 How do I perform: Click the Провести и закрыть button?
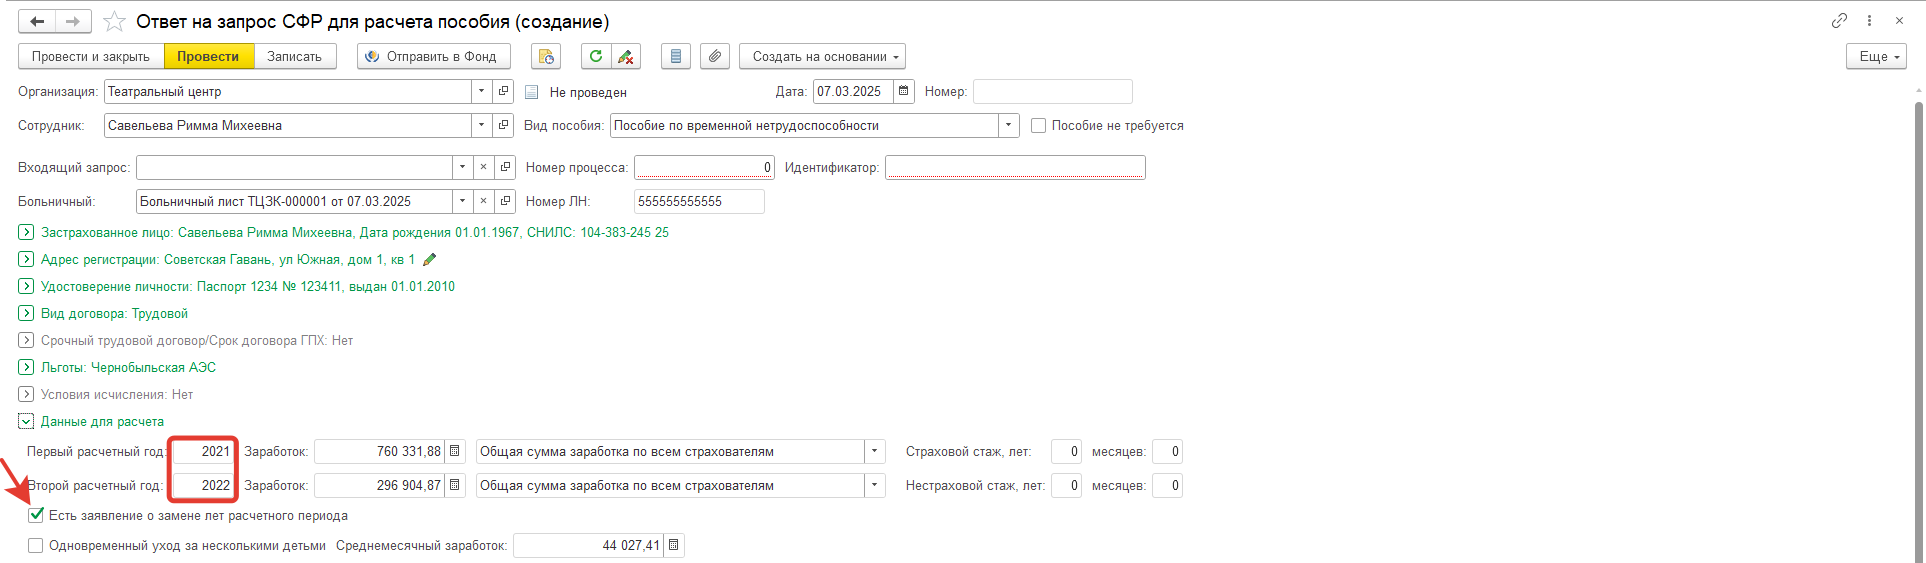[90, 56]
